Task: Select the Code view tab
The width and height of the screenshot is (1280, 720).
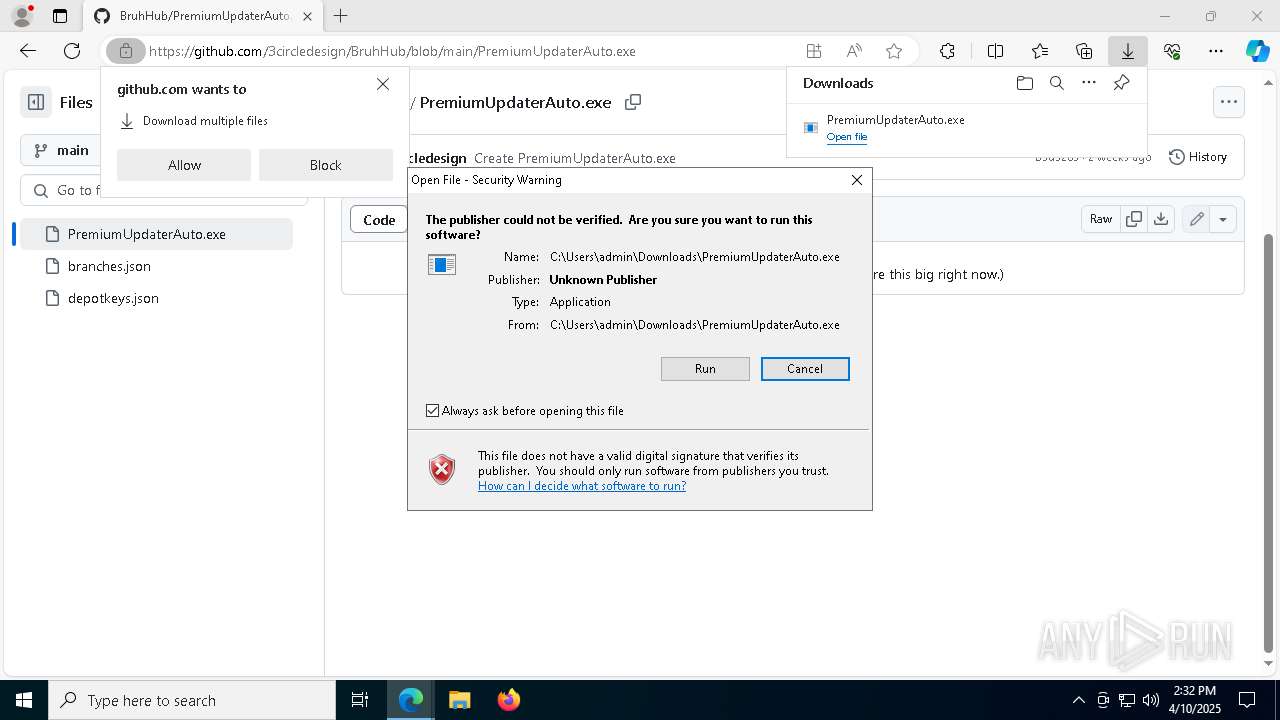Action: [x=379, y=220]
